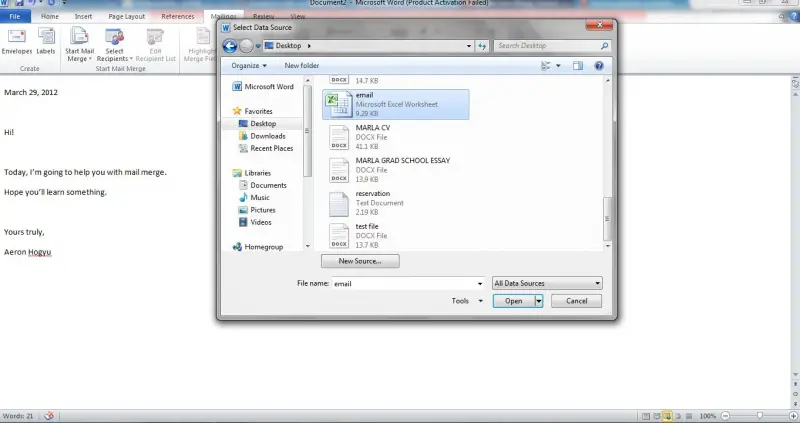Click the recent pages dropdown arrow
The width and height of the screenshot is (800, 423).
pyautogui.click(x=258, y=46)
